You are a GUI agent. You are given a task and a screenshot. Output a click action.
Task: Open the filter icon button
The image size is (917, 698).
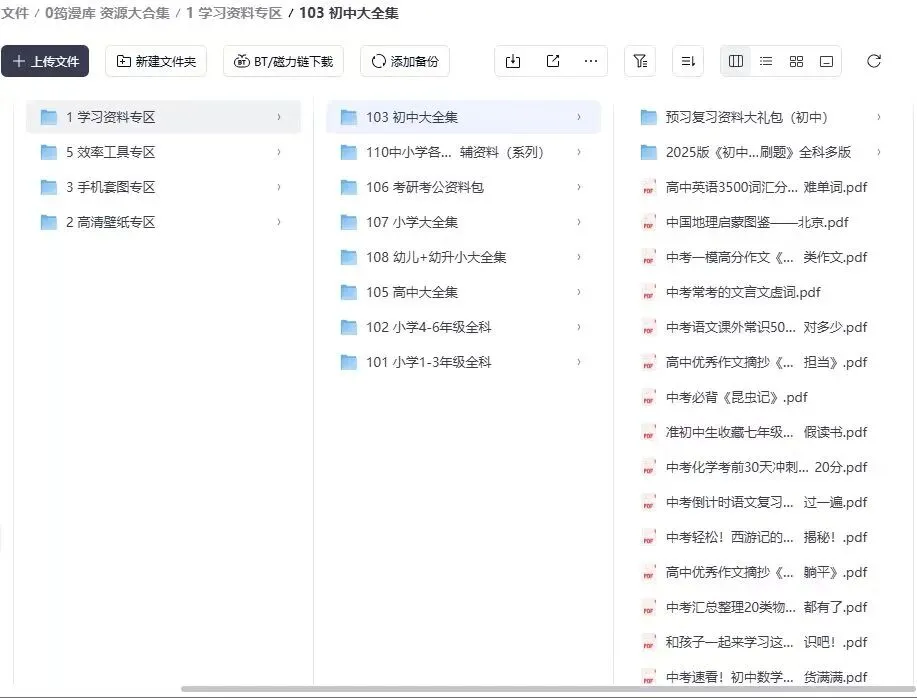click(x=640, y=61)
